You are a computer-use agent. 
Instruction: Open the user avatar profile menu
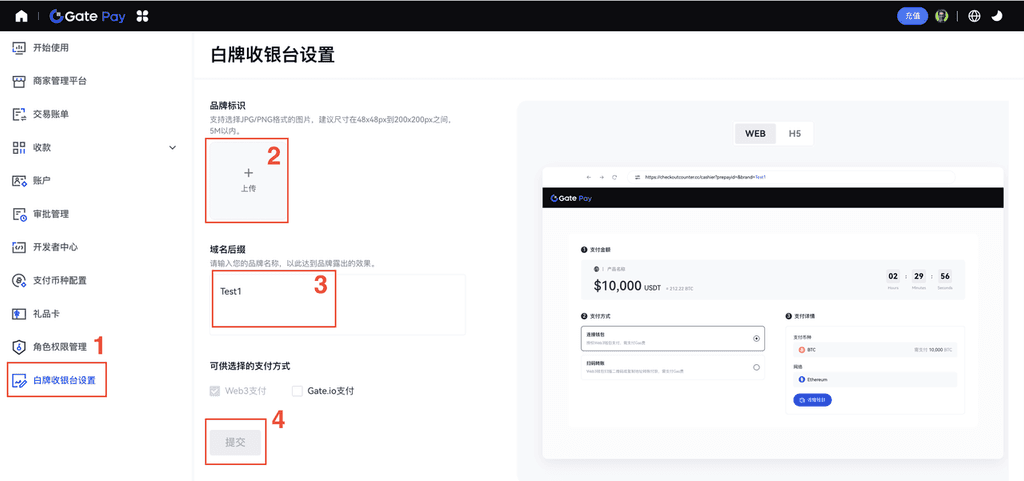click(x=941, y=16)
